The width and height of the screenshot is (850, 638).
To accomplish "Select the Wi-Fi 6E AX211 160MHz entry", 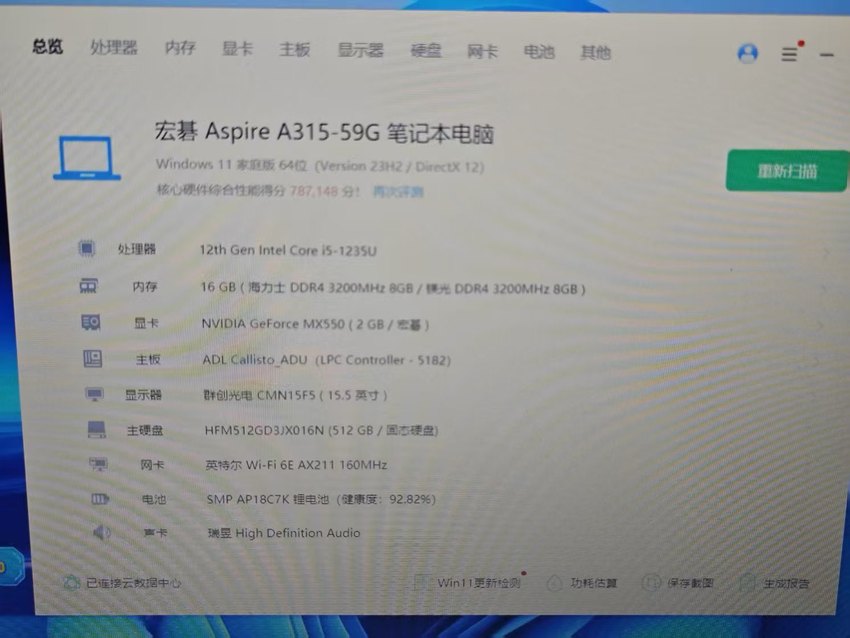I will tap(297, 465).
